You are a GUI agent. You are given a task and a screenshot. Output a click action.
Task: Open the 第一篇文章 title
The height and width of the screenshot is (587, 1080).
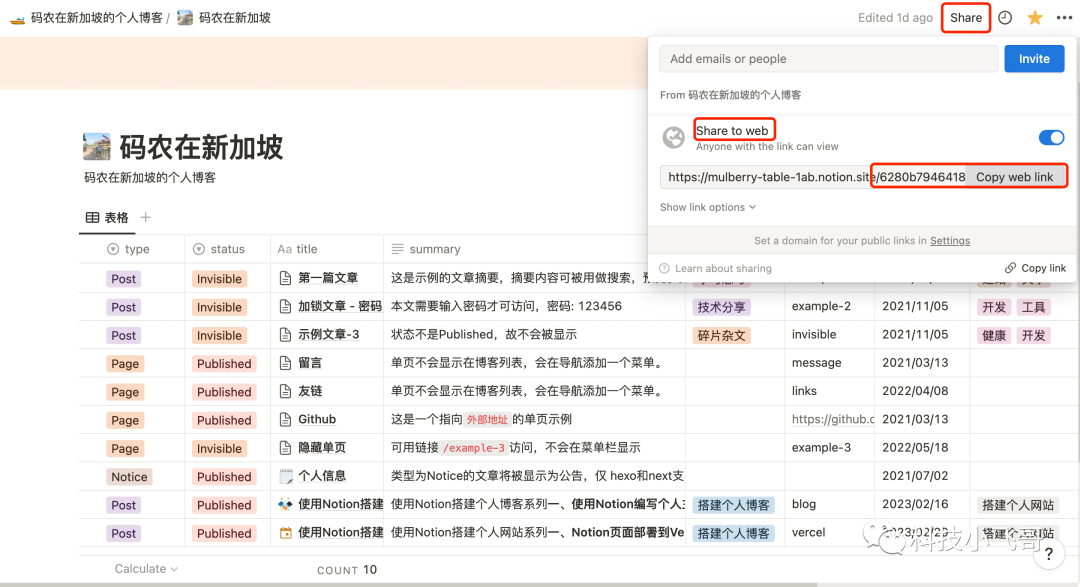point(328,278)
